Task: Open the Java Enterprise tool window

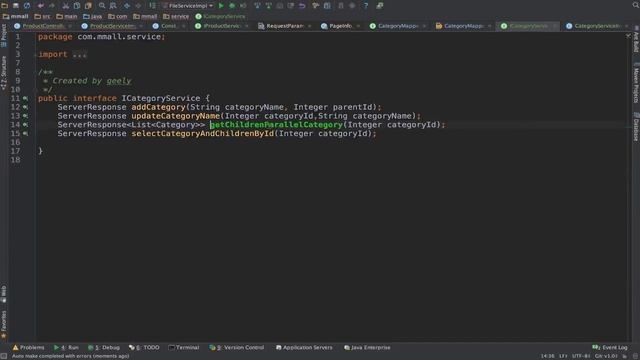Action: (x=367, y=347)
